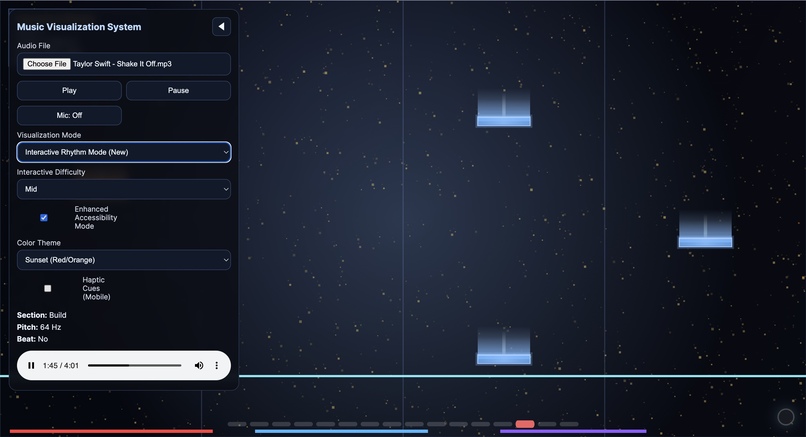Click the red lane bar at bottom left
The width and height of the screenshot is (806, 437).
coord(111,431)
